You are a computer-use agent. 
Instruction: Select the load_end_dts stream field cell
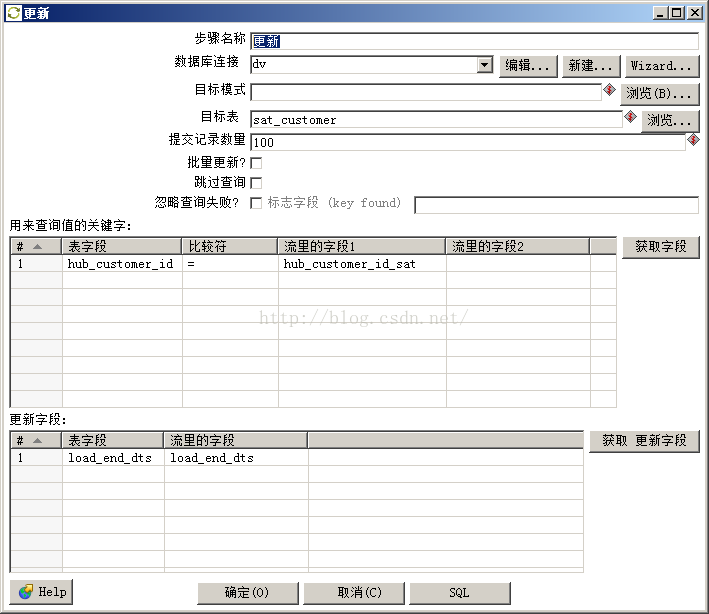(236, 458)
